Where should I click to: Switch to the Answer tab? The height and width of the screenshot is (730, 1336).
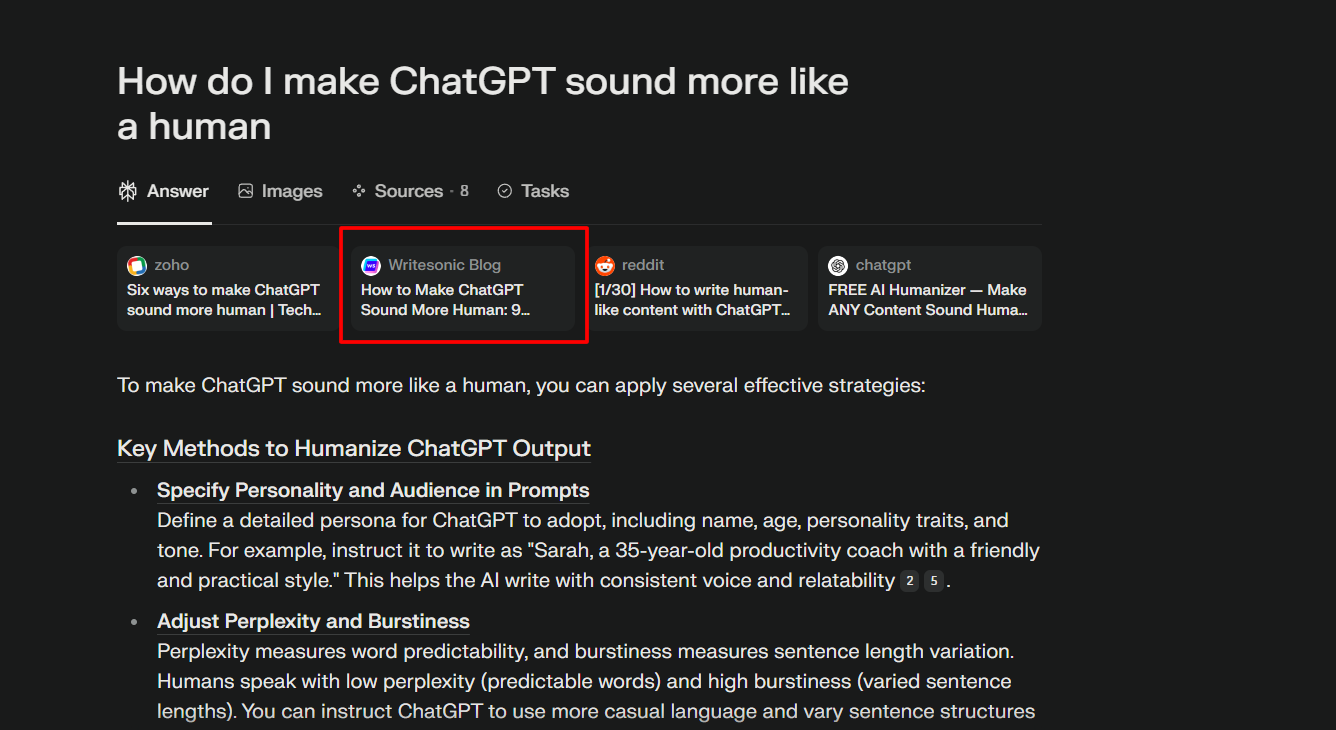pyautogui.click(x=164, y=191)
